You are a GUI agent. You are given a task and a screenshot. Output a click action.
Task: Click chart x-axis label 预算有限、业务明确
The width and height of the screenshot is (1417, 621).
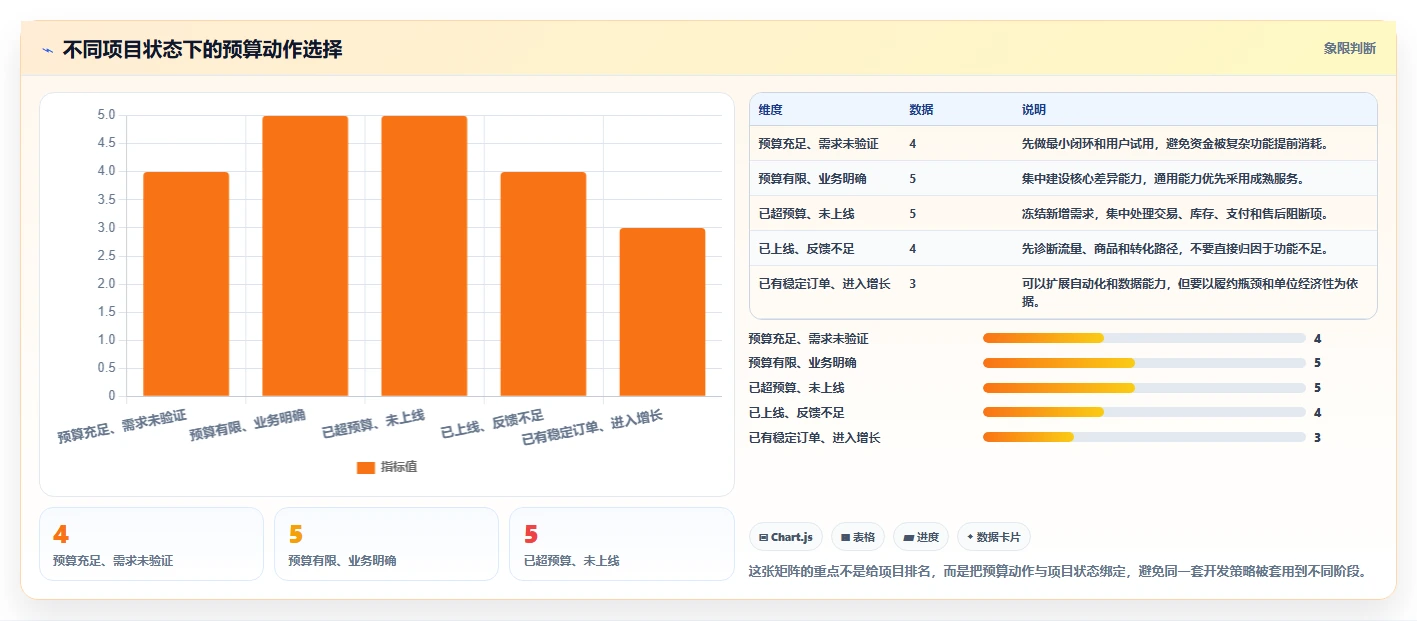[x=248, y=424]
